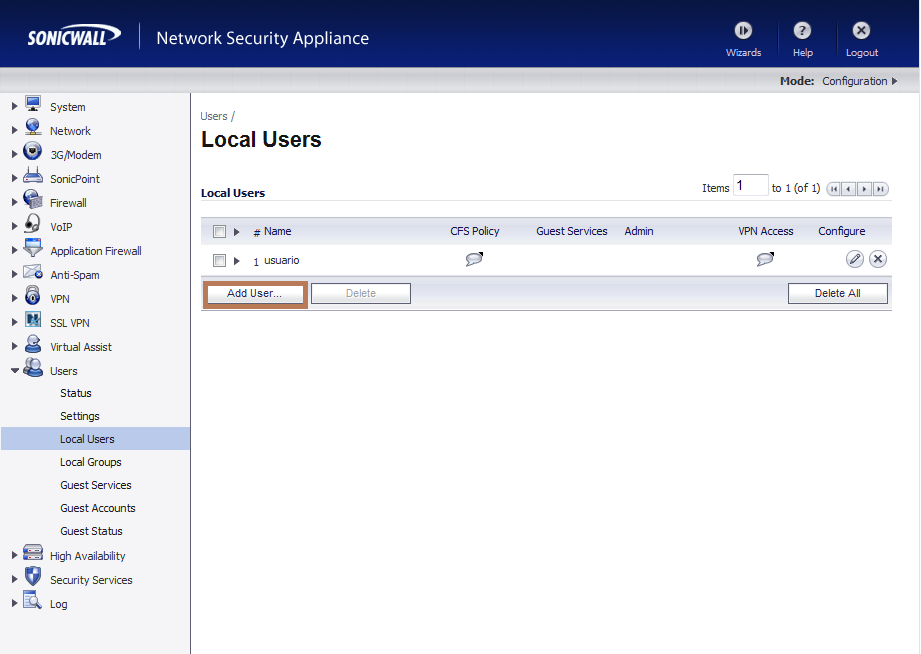Click the SSL VPN icon
Screen dimensions: 921x654
pyautogui.click(x=33, y=319)
